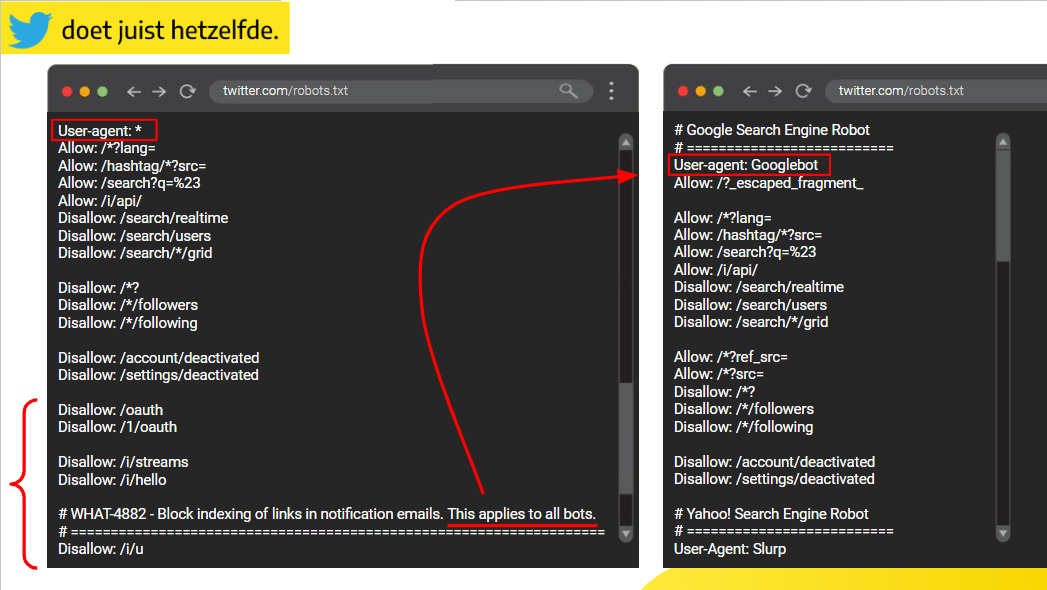The width and height of the screenshot is (1047, 590).
Task: Click the red close dot of right window
Action: 682,91
